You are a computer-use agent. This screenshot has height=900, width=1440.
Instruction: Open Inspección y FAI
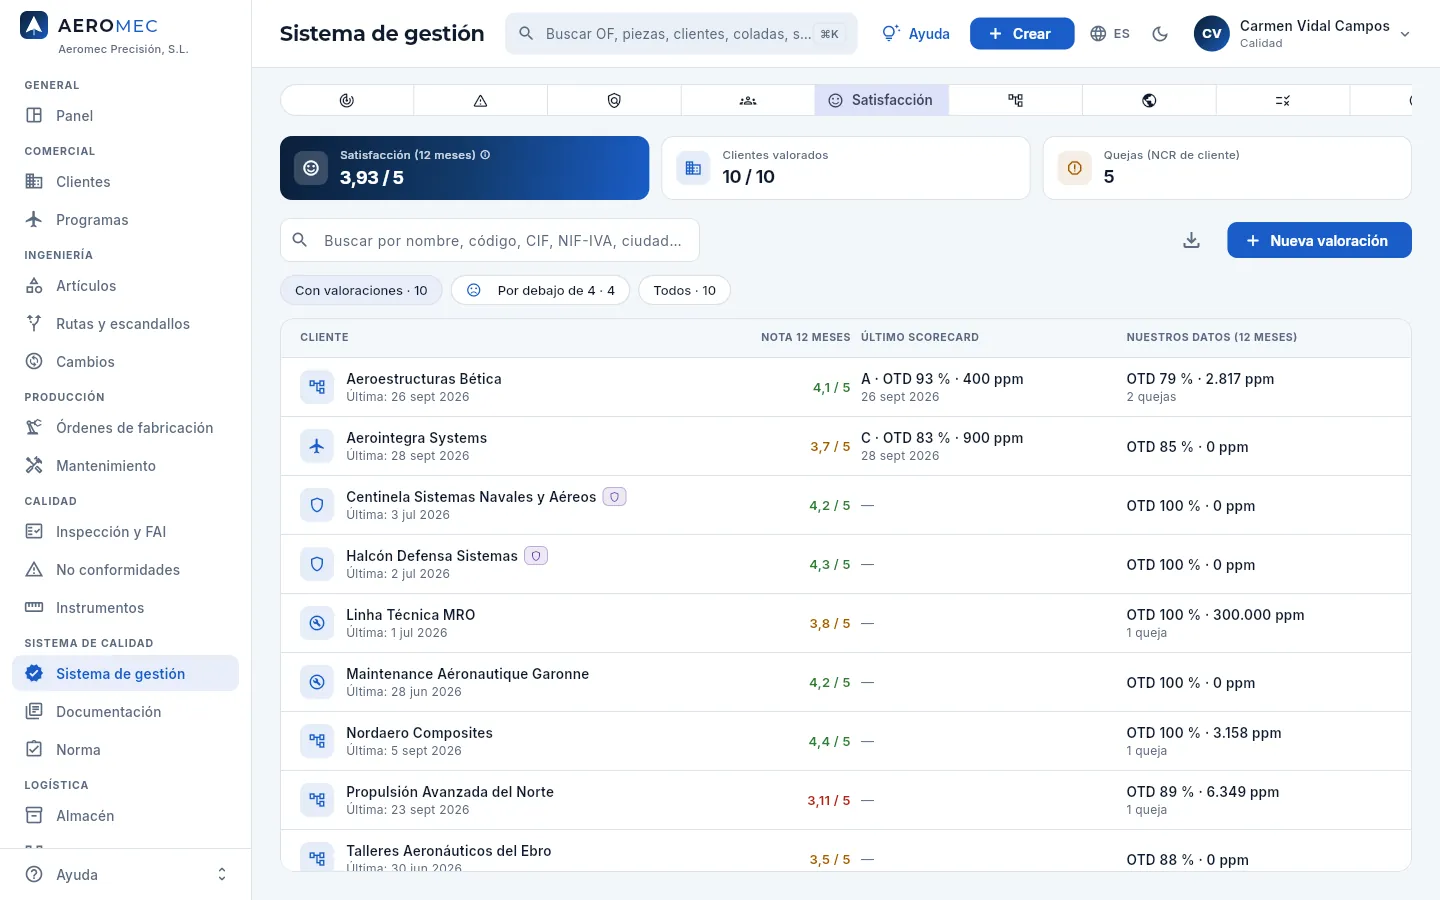[125, 532]
